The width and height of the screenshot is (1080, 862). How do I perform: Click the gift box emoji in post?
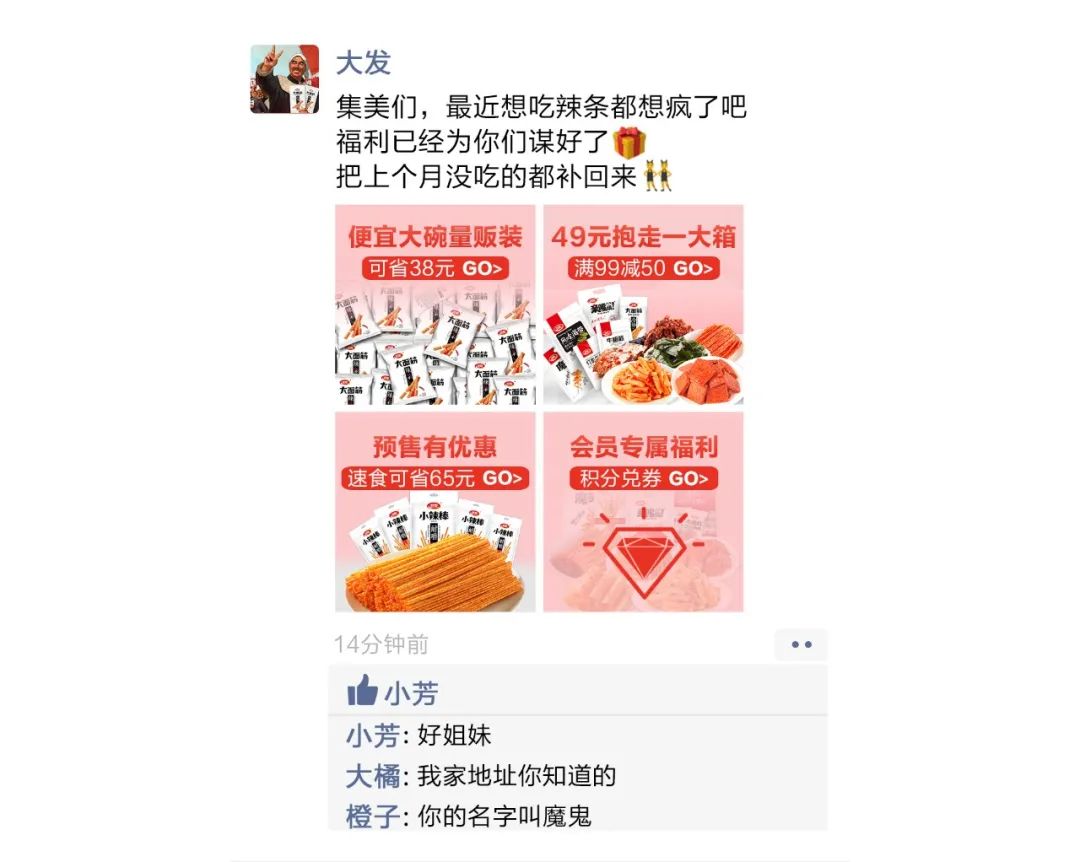pyautogui.click(x=630, y=143)
